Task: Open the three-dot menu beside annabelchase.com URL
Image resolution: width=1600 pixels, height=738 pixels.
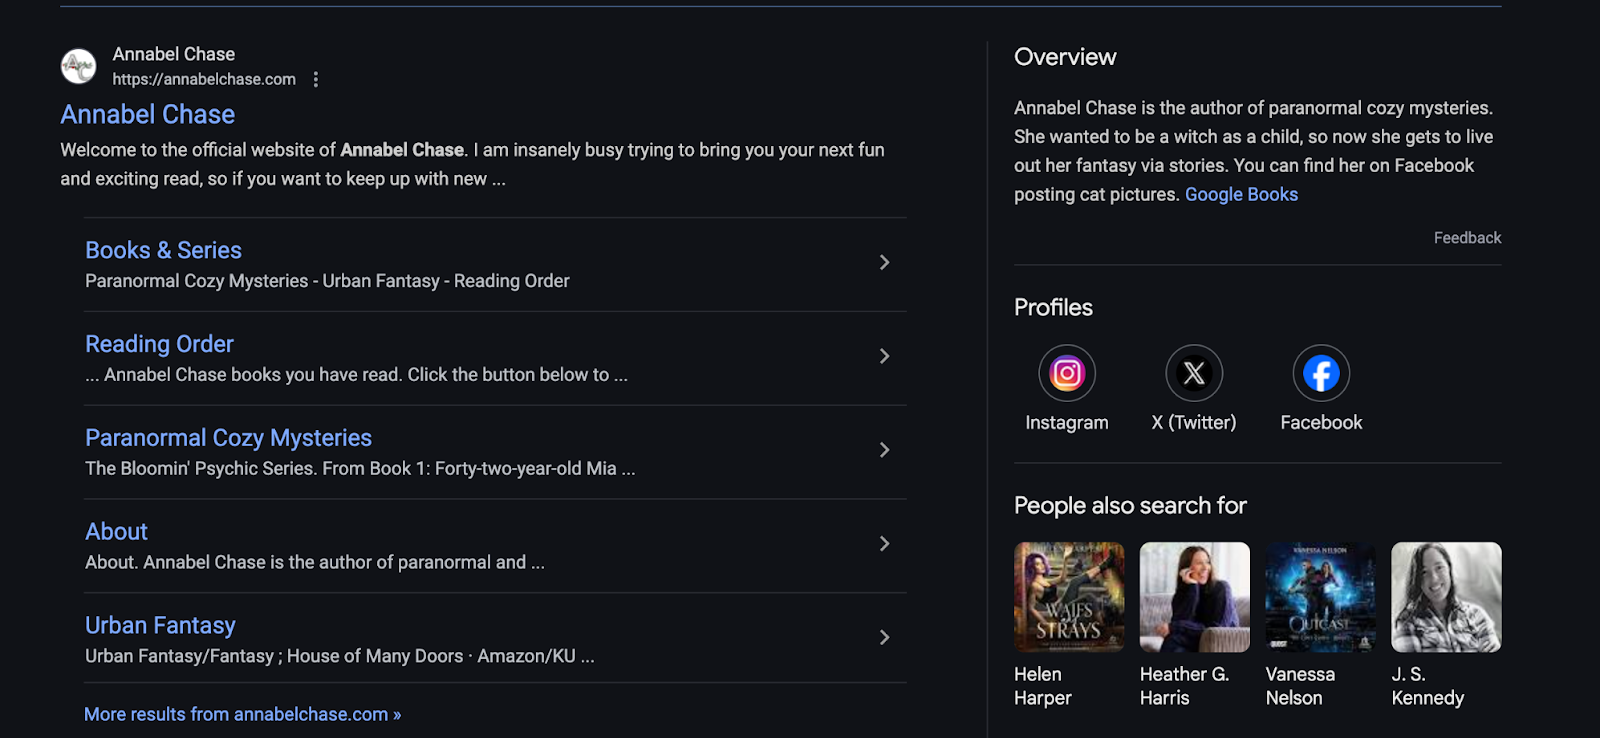Action: (316, 79)
